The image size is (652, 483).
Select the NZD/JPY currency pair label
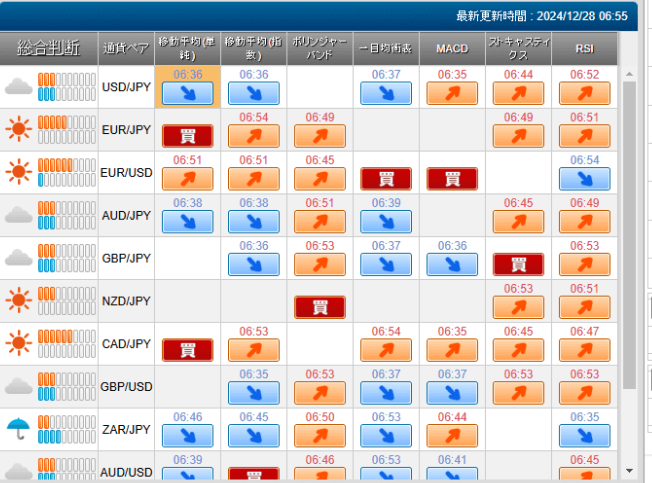coord(126,301)
